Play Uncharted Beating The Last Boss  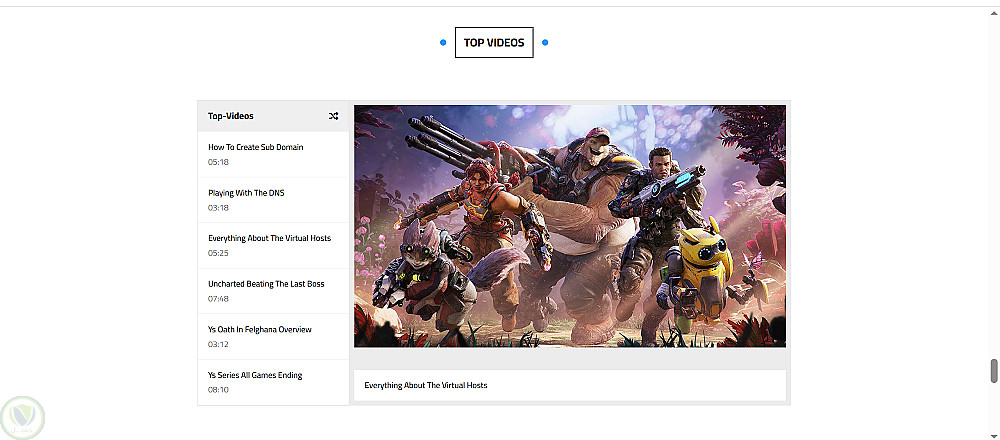point(274,291)
